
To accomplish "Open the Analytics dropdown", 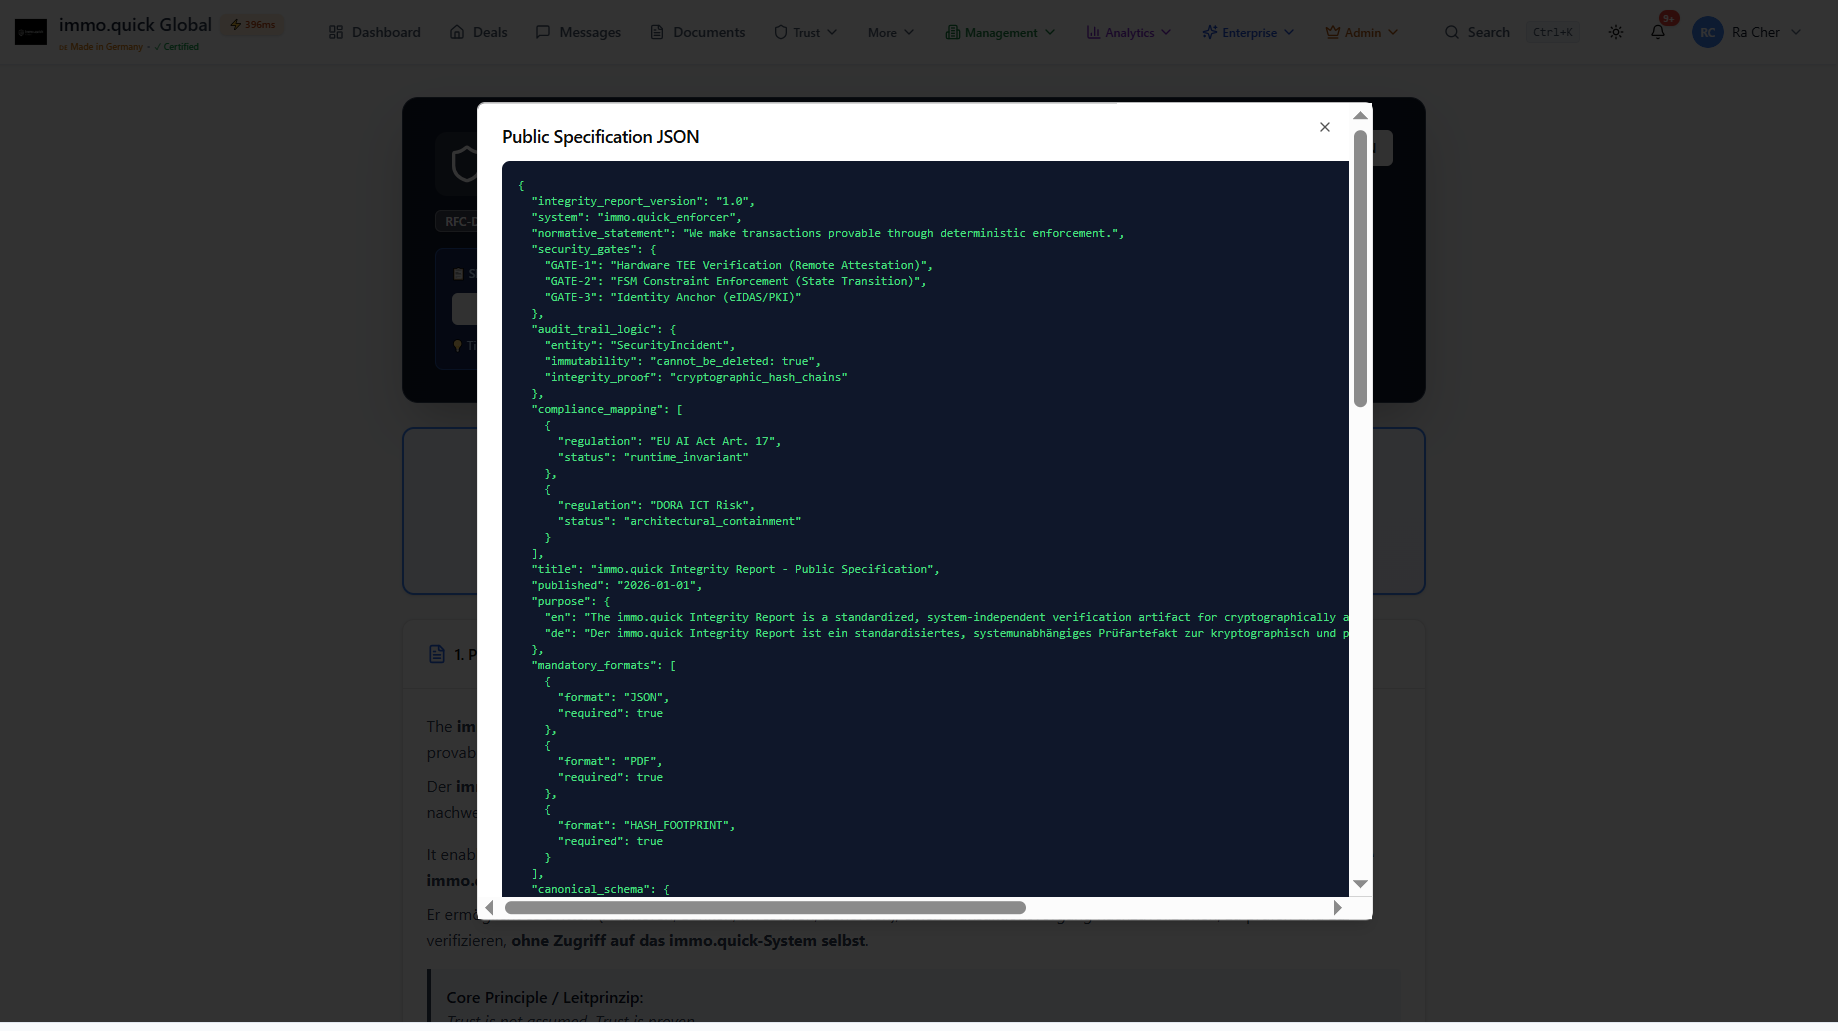I will [x=1128, y=32].
